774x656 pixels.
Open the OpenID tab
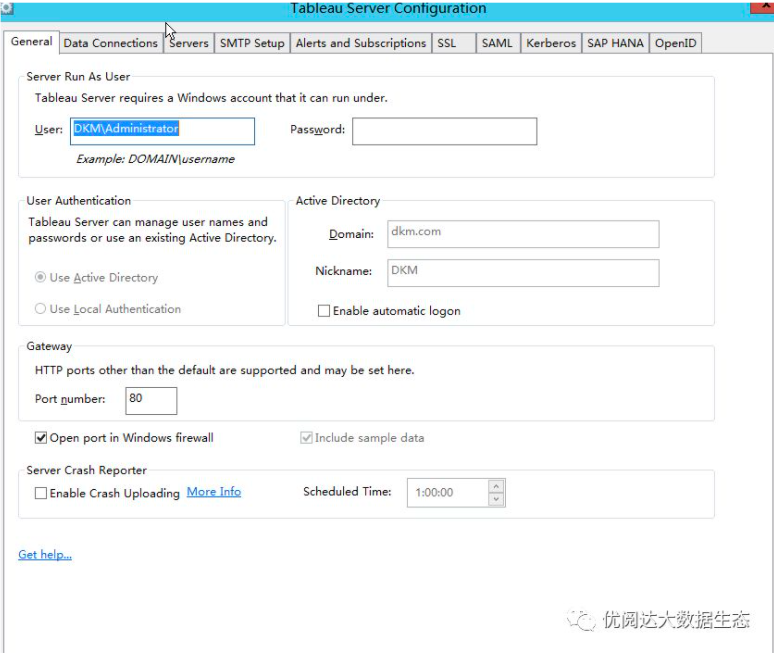675,43
